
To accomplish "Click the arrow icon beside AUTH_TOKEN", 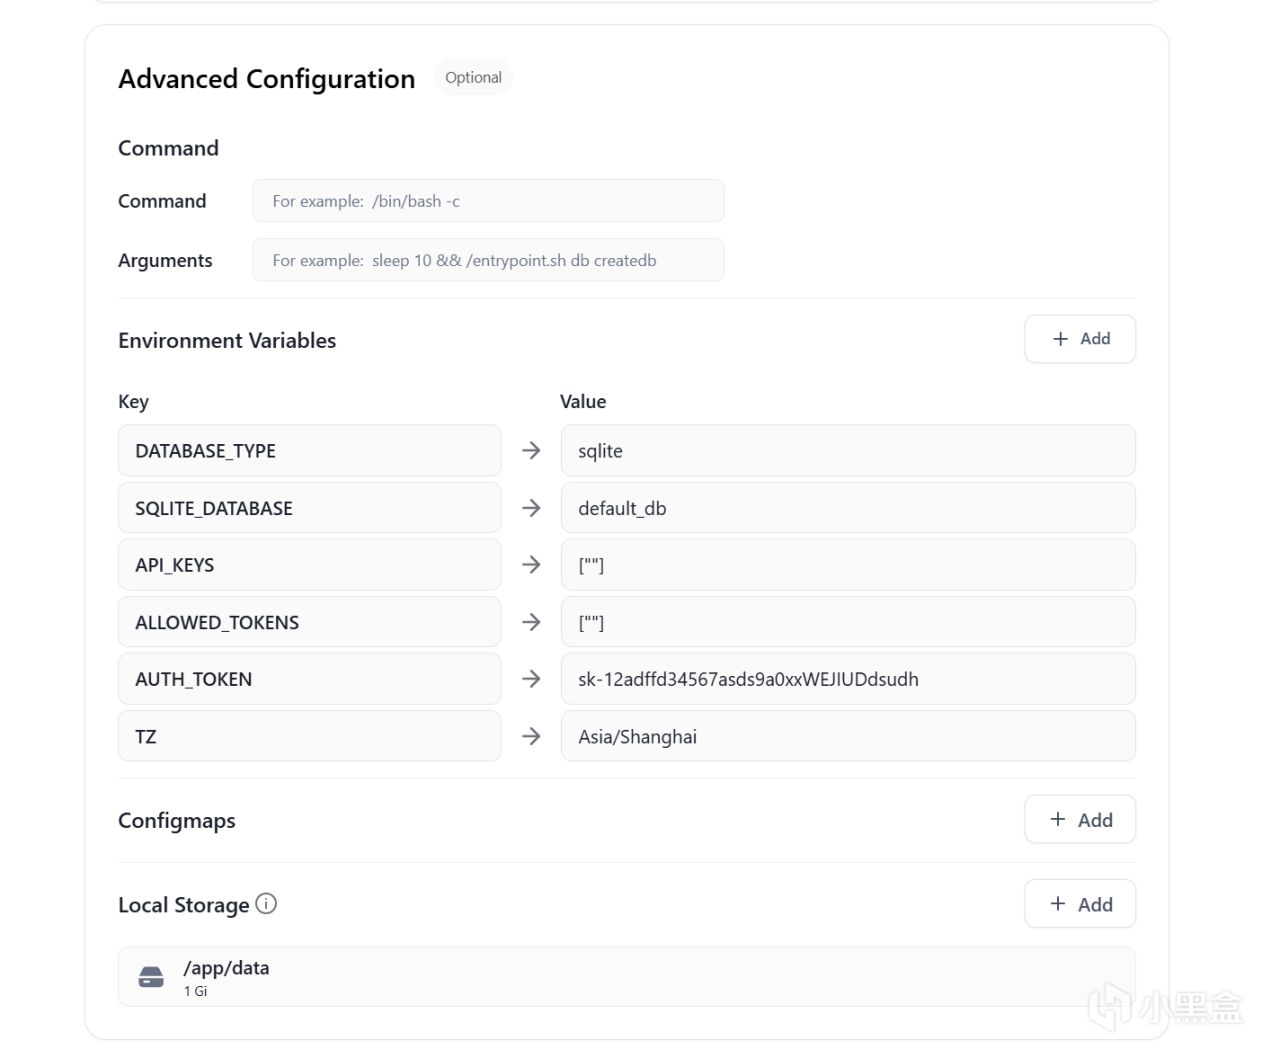I will 531,679.
